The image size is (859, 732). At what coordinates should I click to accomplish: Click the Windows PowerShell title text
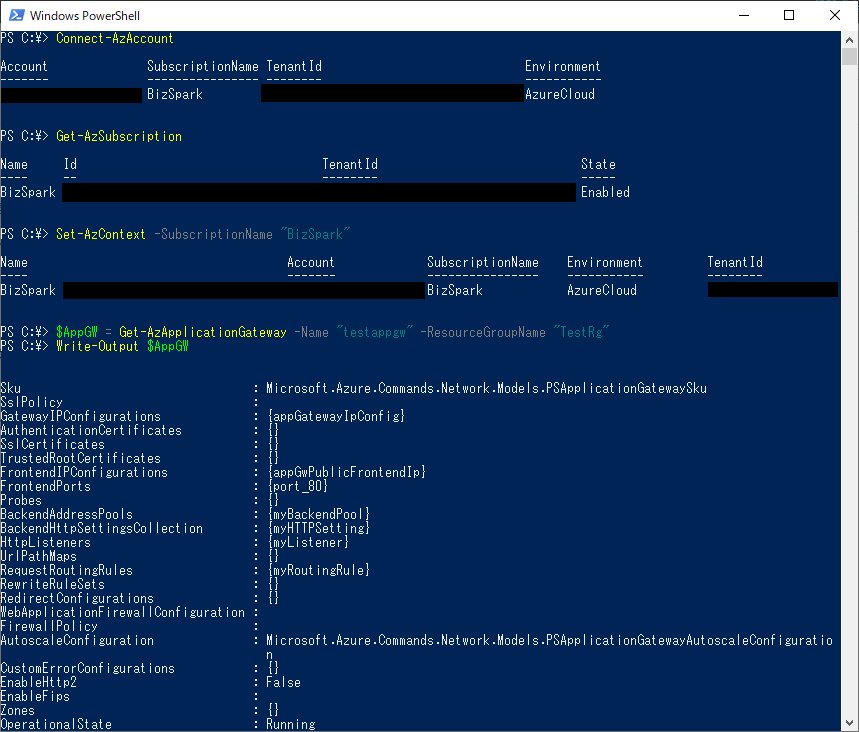pyautogui.click(x=85, y=15)
